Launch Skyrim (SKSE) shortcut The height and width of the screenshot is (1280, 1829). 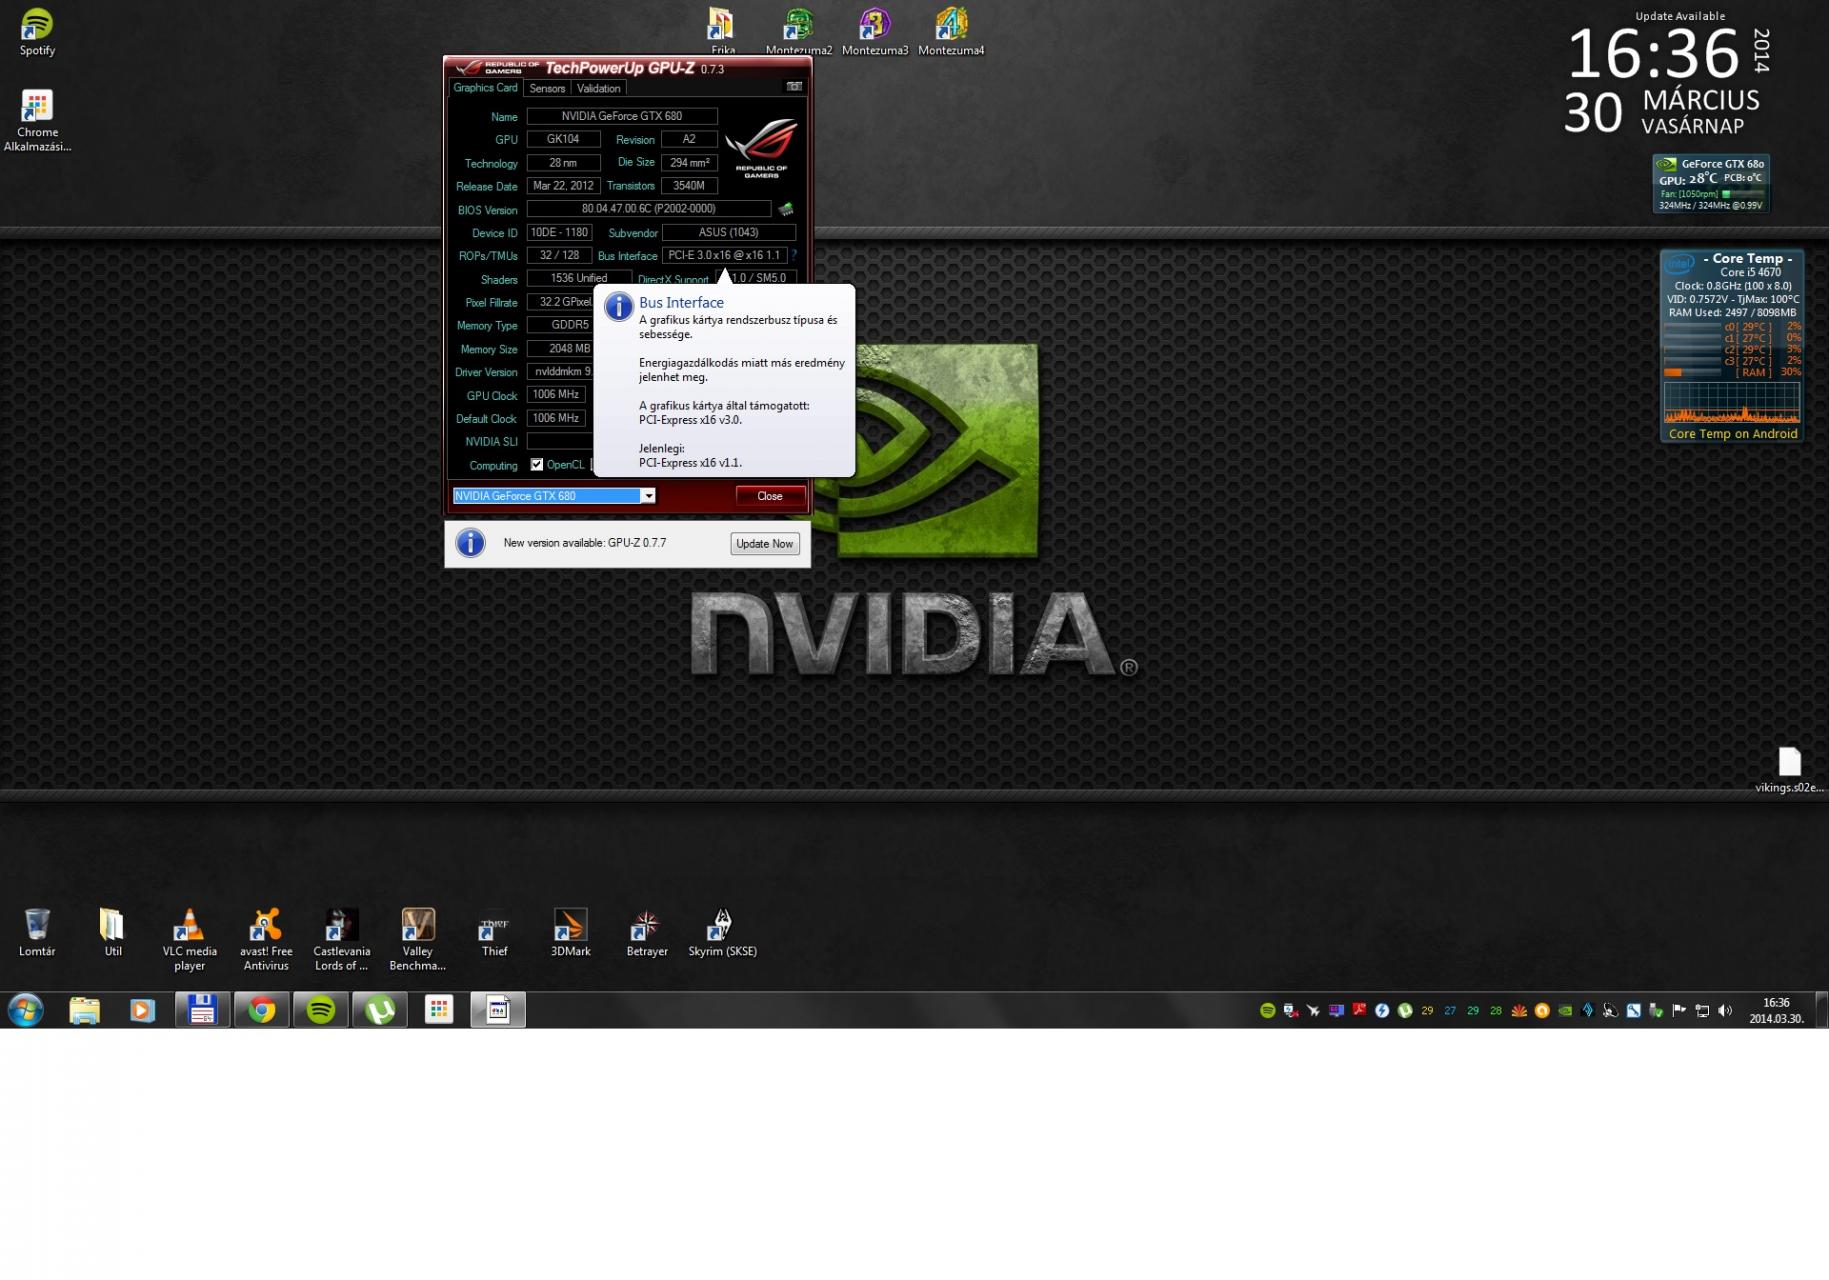click(722, 932)
